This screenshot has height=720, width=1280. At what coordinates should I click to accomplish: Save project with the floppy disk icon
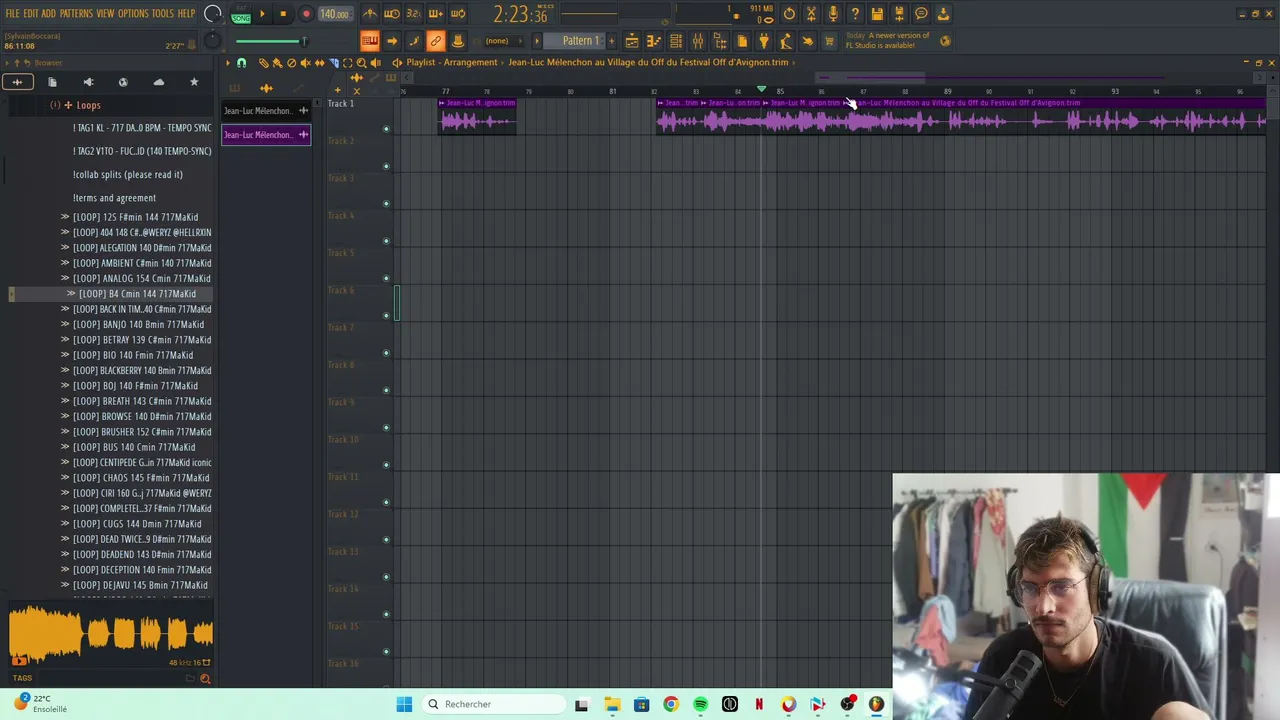click(877, 14)
